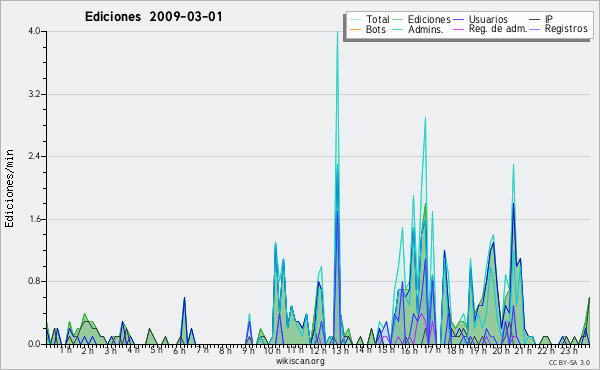This screenshot has height=370, width=600.
Task: Click the 0.0 y-axis value
Action: 34,344
